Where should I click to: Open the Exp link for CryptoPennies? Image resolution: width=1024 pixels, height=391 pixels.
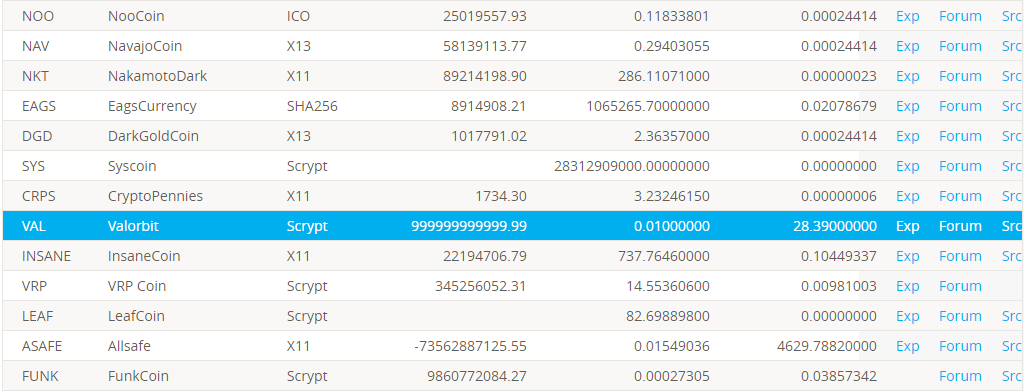[907, 196]
